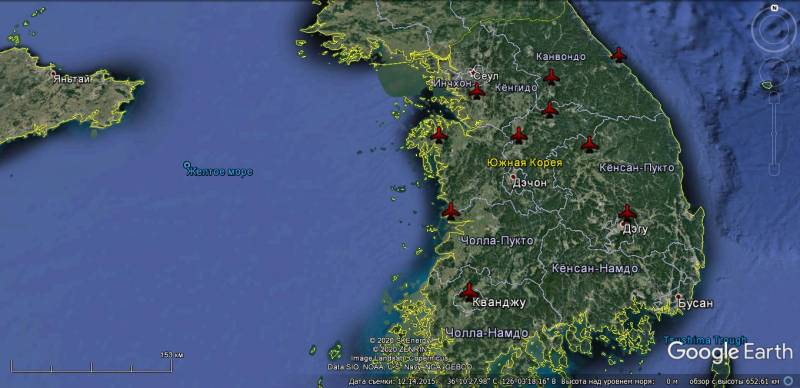Click the airplane marker beside Кванджу
The image size is (800, 388).
(469, 292)
